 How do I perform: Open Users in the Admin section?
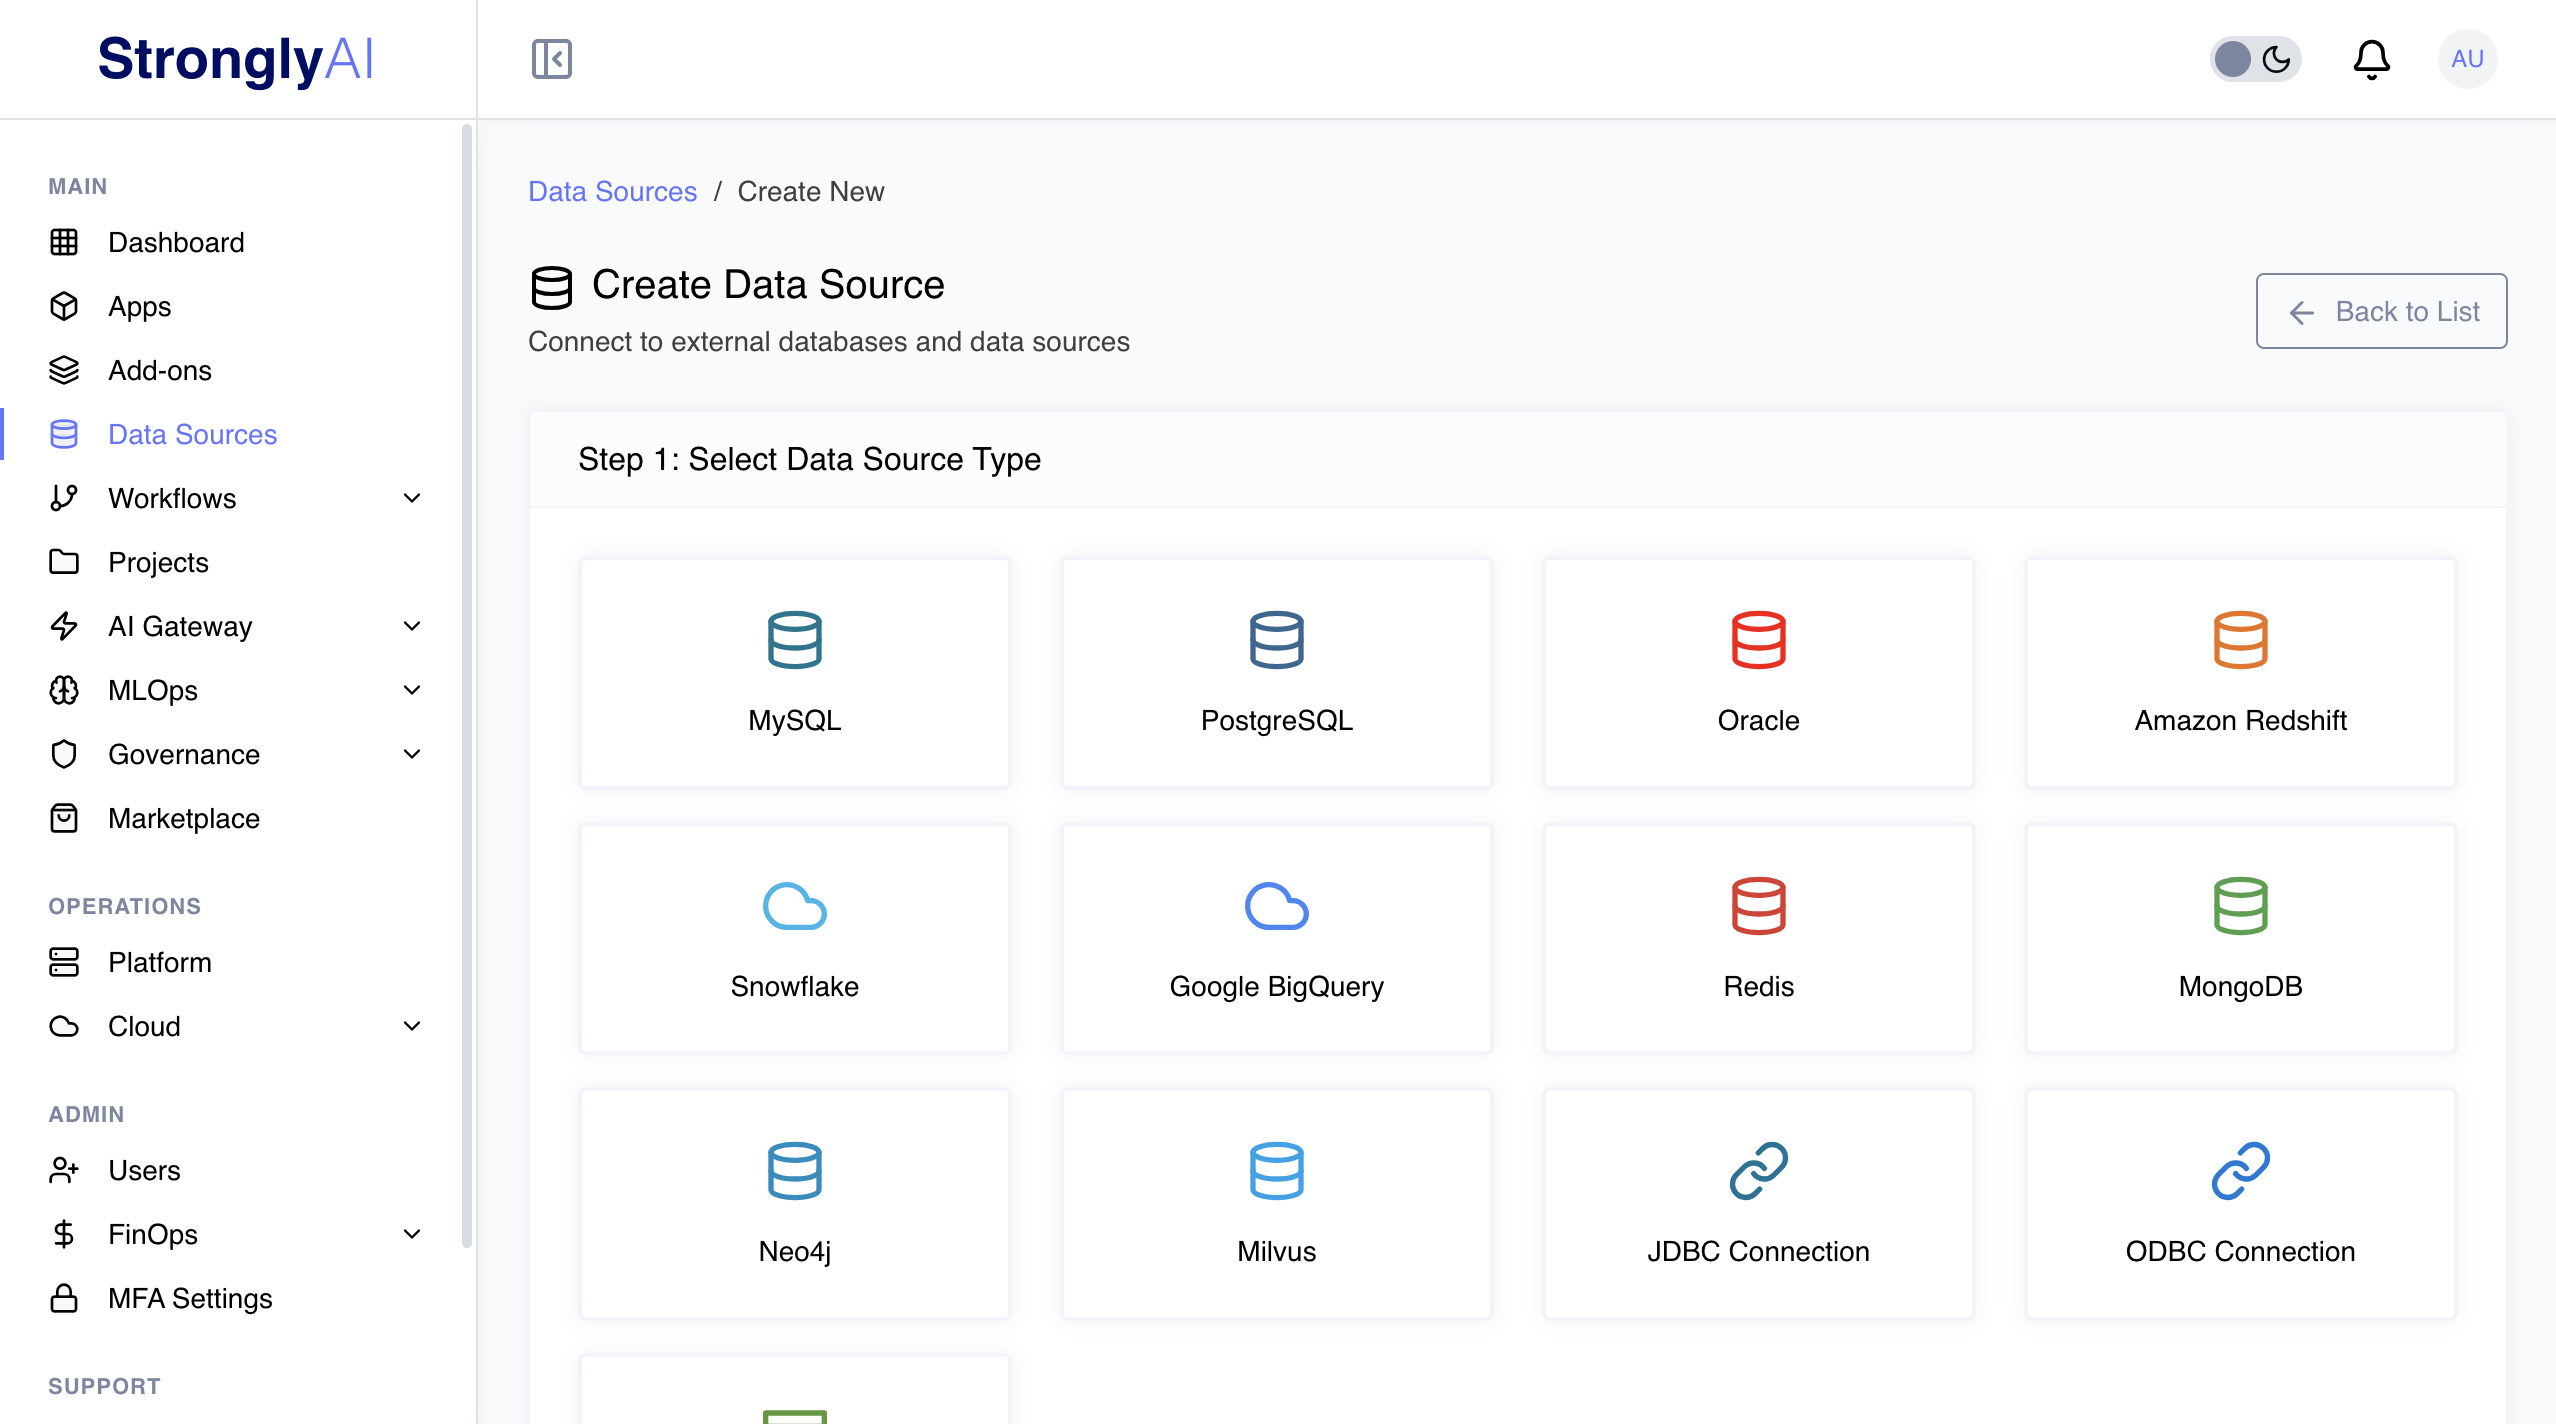144,1170
